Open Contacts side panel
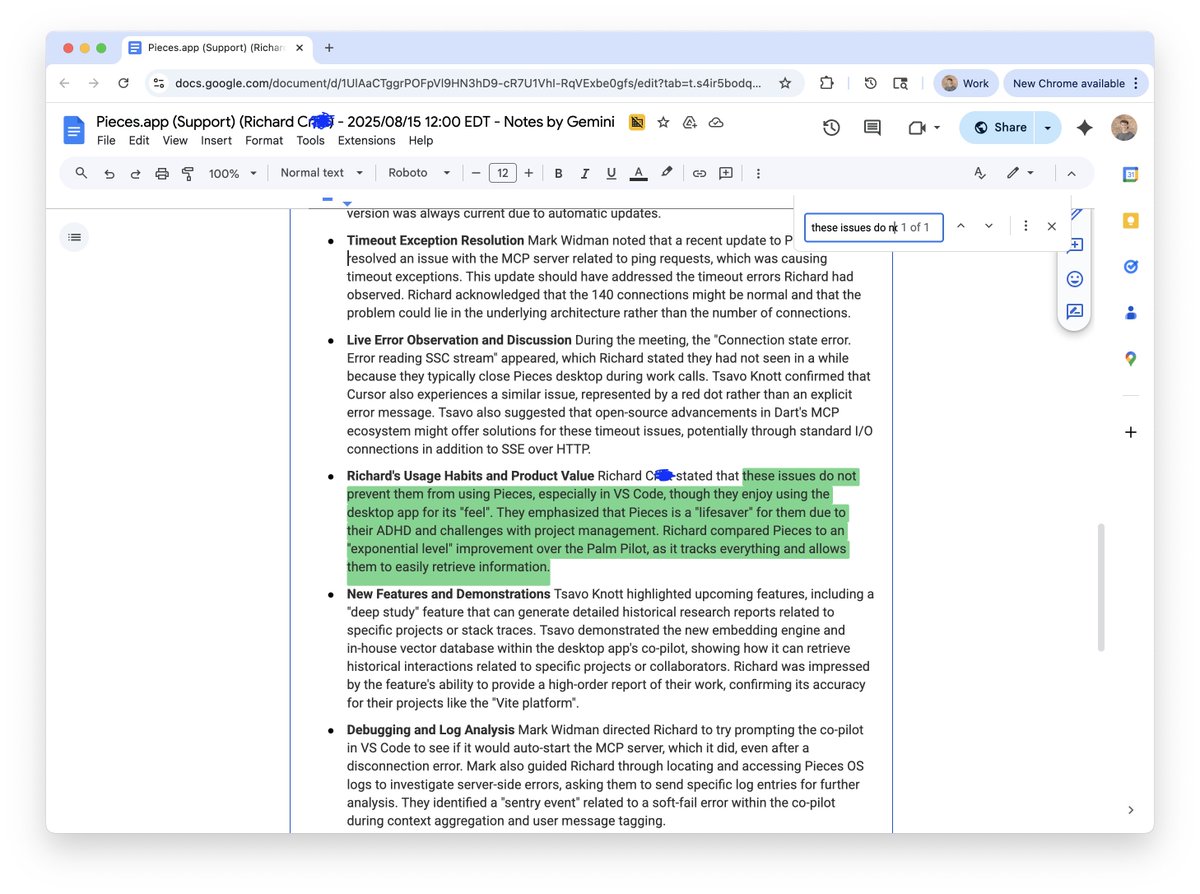Image resolution: width=1200 pixels, height=894 pixels. (x=1130, y=313)
